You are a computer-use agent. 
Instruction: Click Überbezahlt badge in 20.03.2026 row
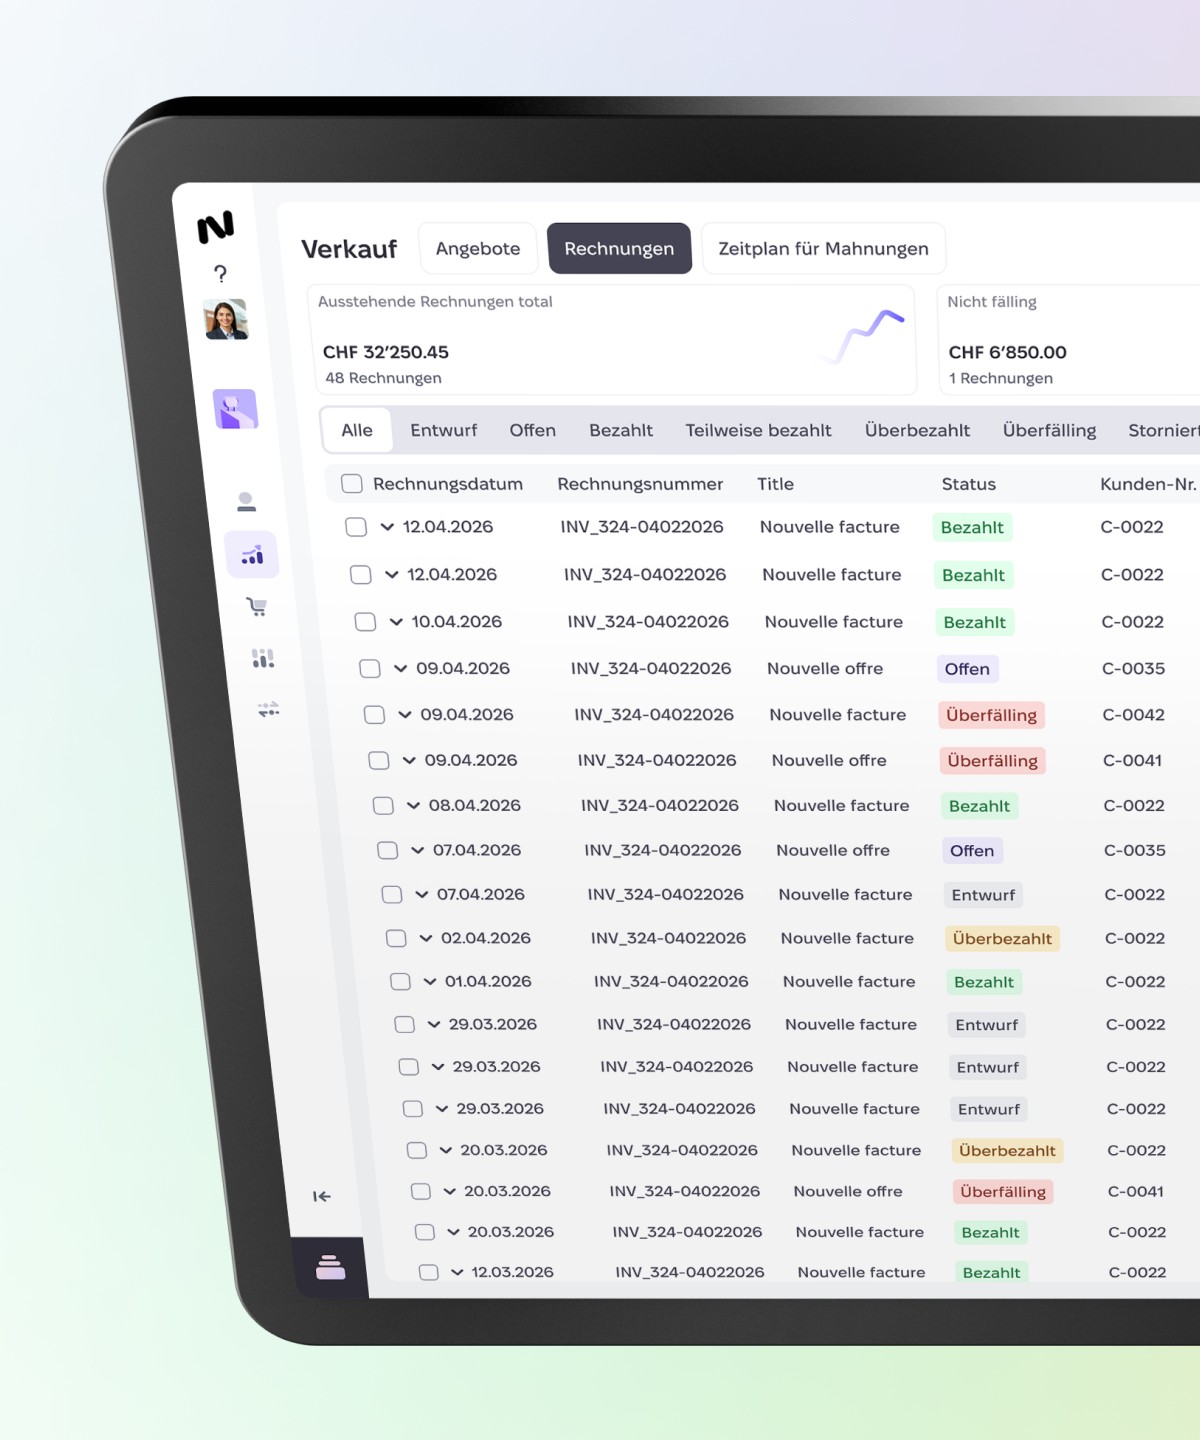click(1007, 1150)
